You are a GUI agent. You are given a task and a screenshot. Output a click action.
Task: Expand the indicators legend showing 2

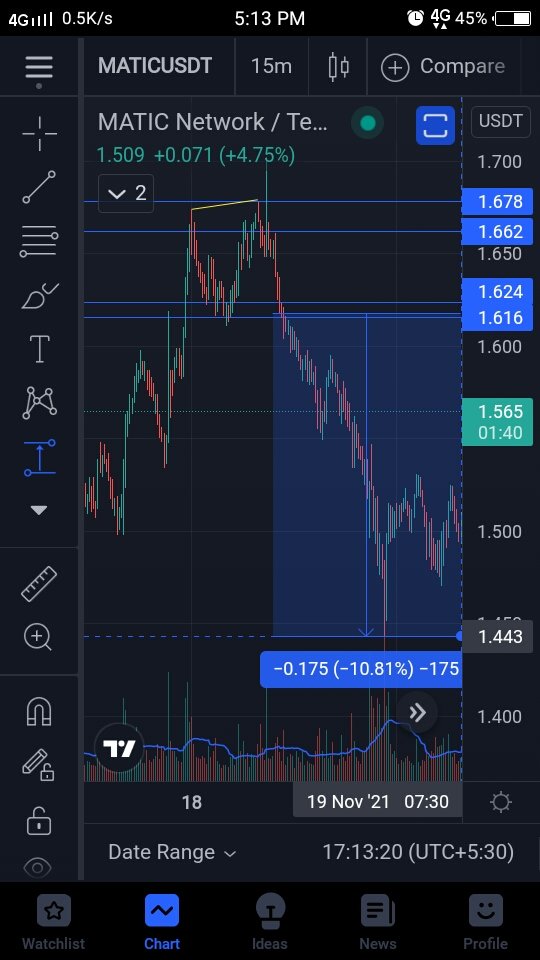[x=126, y=193]
